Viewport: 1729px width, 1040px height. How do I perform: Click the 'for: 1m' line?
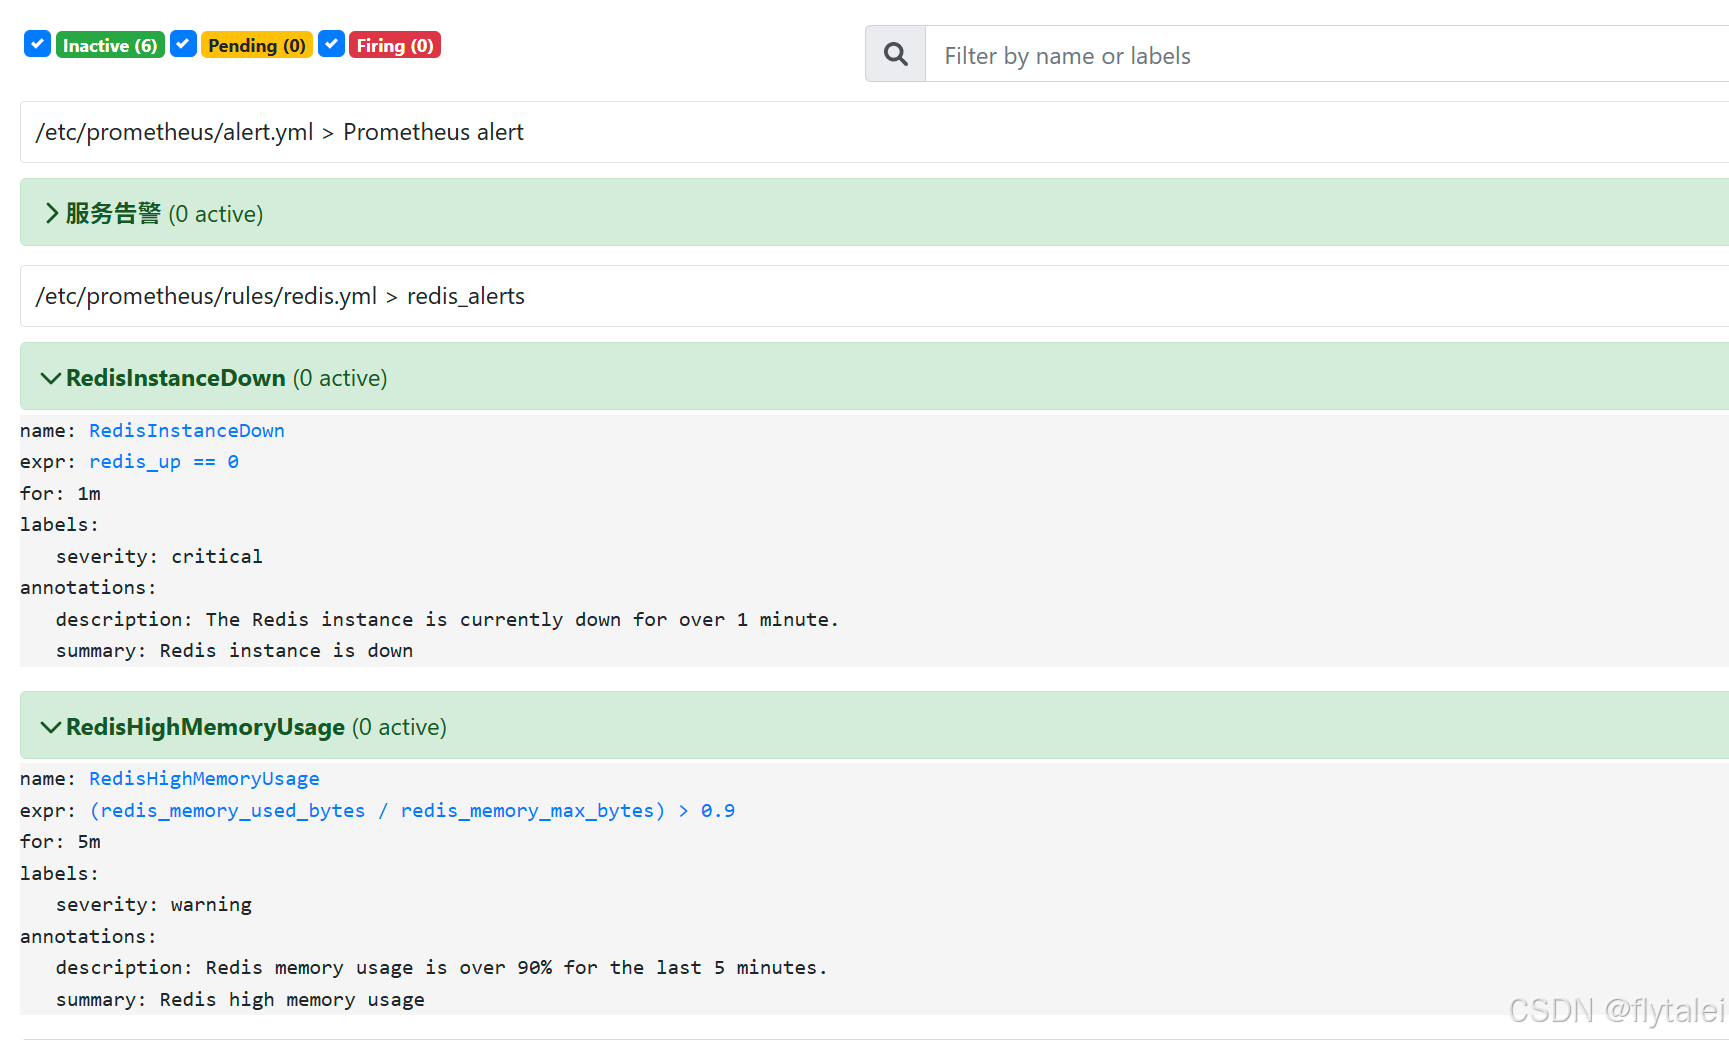click(x=60, y=493)
